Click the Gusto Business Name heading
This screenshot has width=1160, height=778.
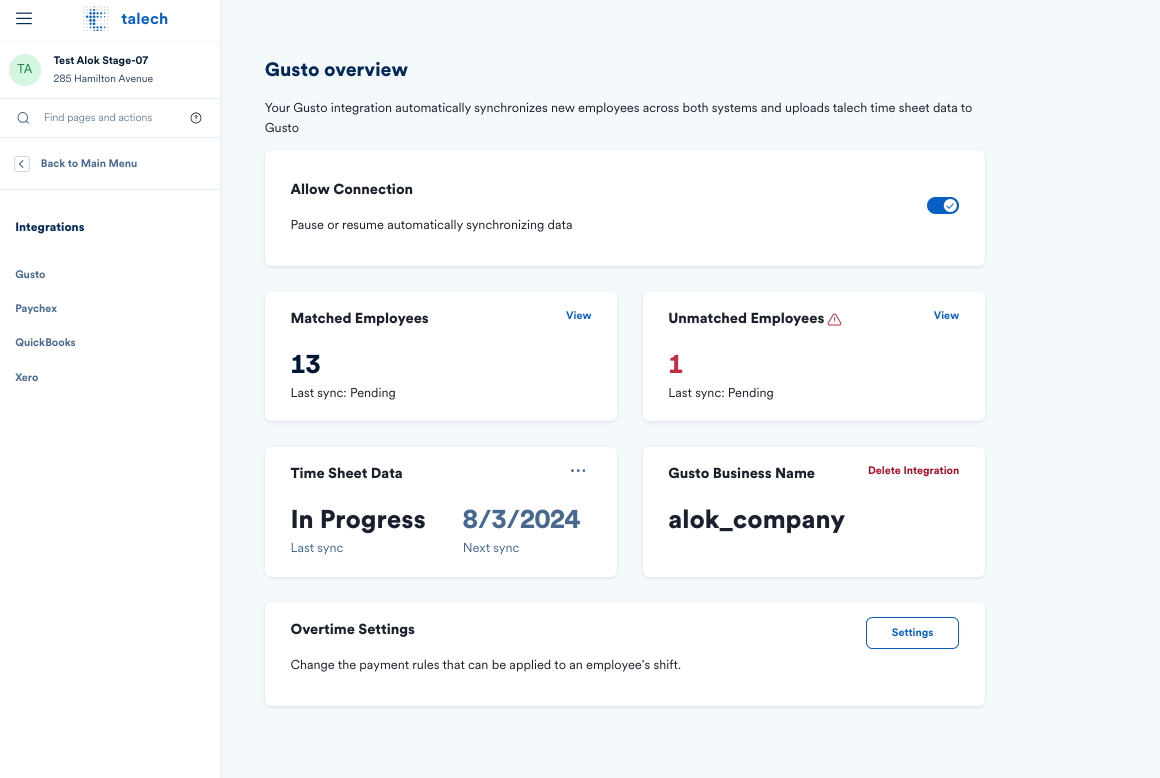pyautogui.click(x=741, y=473)
